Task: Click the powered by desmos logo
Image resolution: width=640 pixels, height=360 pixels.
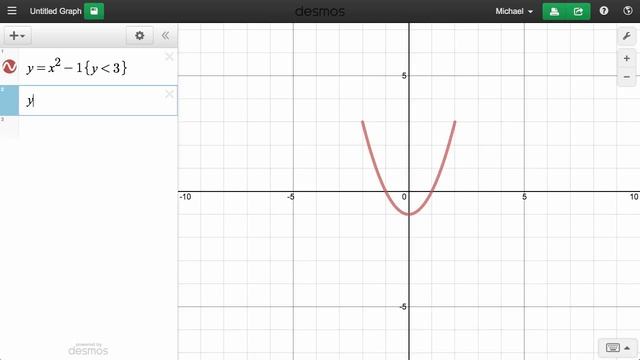Action: click(x=88, y=349)
